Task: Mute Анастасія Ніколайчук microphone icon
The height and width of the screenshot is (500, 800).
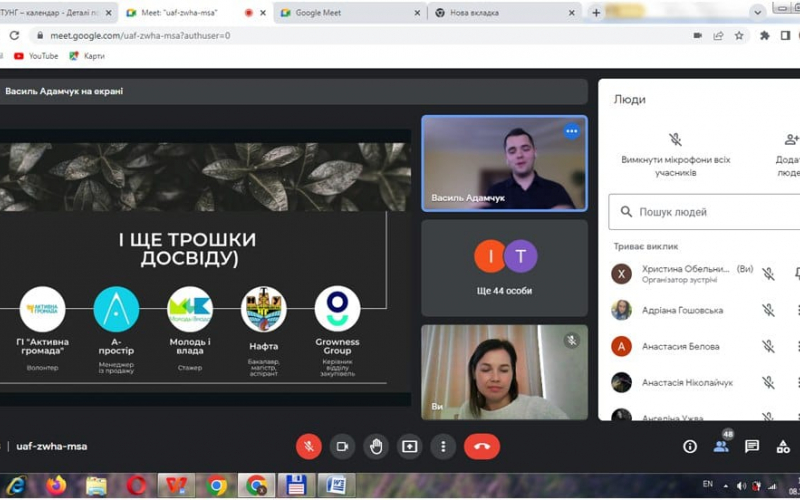Action: click(x=768, y=382)
